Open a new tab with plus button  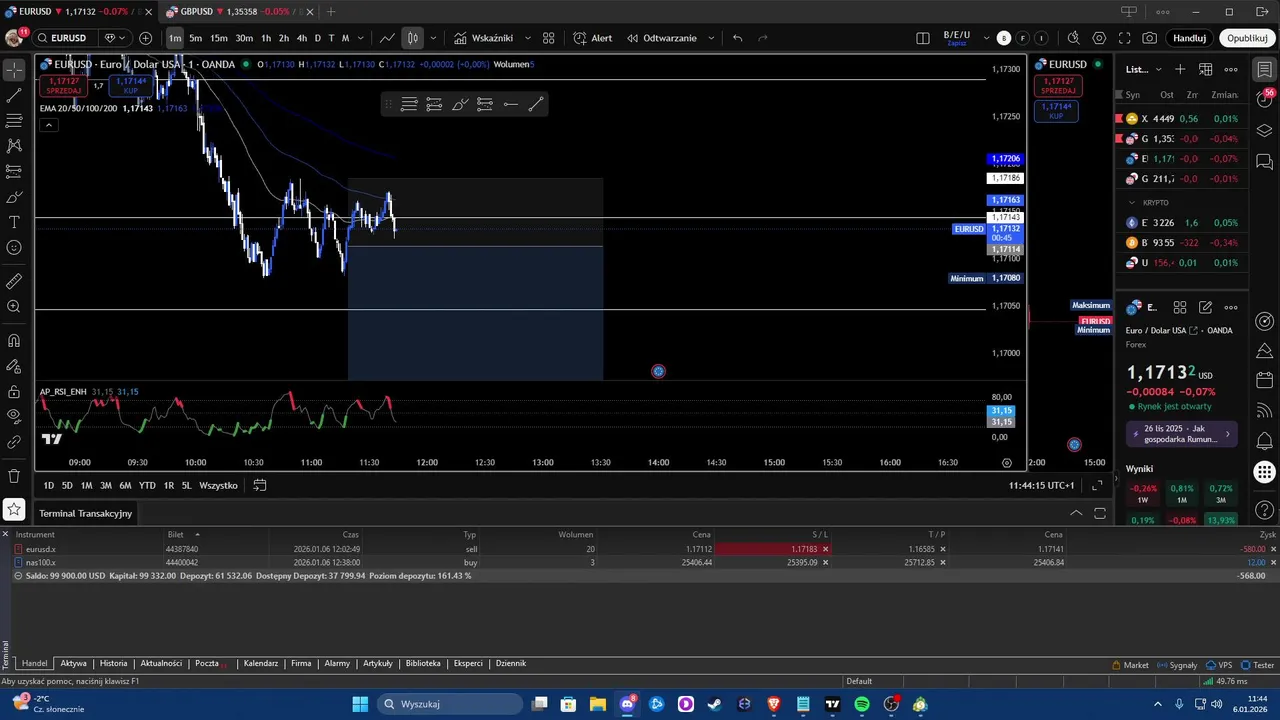(331, 11)
